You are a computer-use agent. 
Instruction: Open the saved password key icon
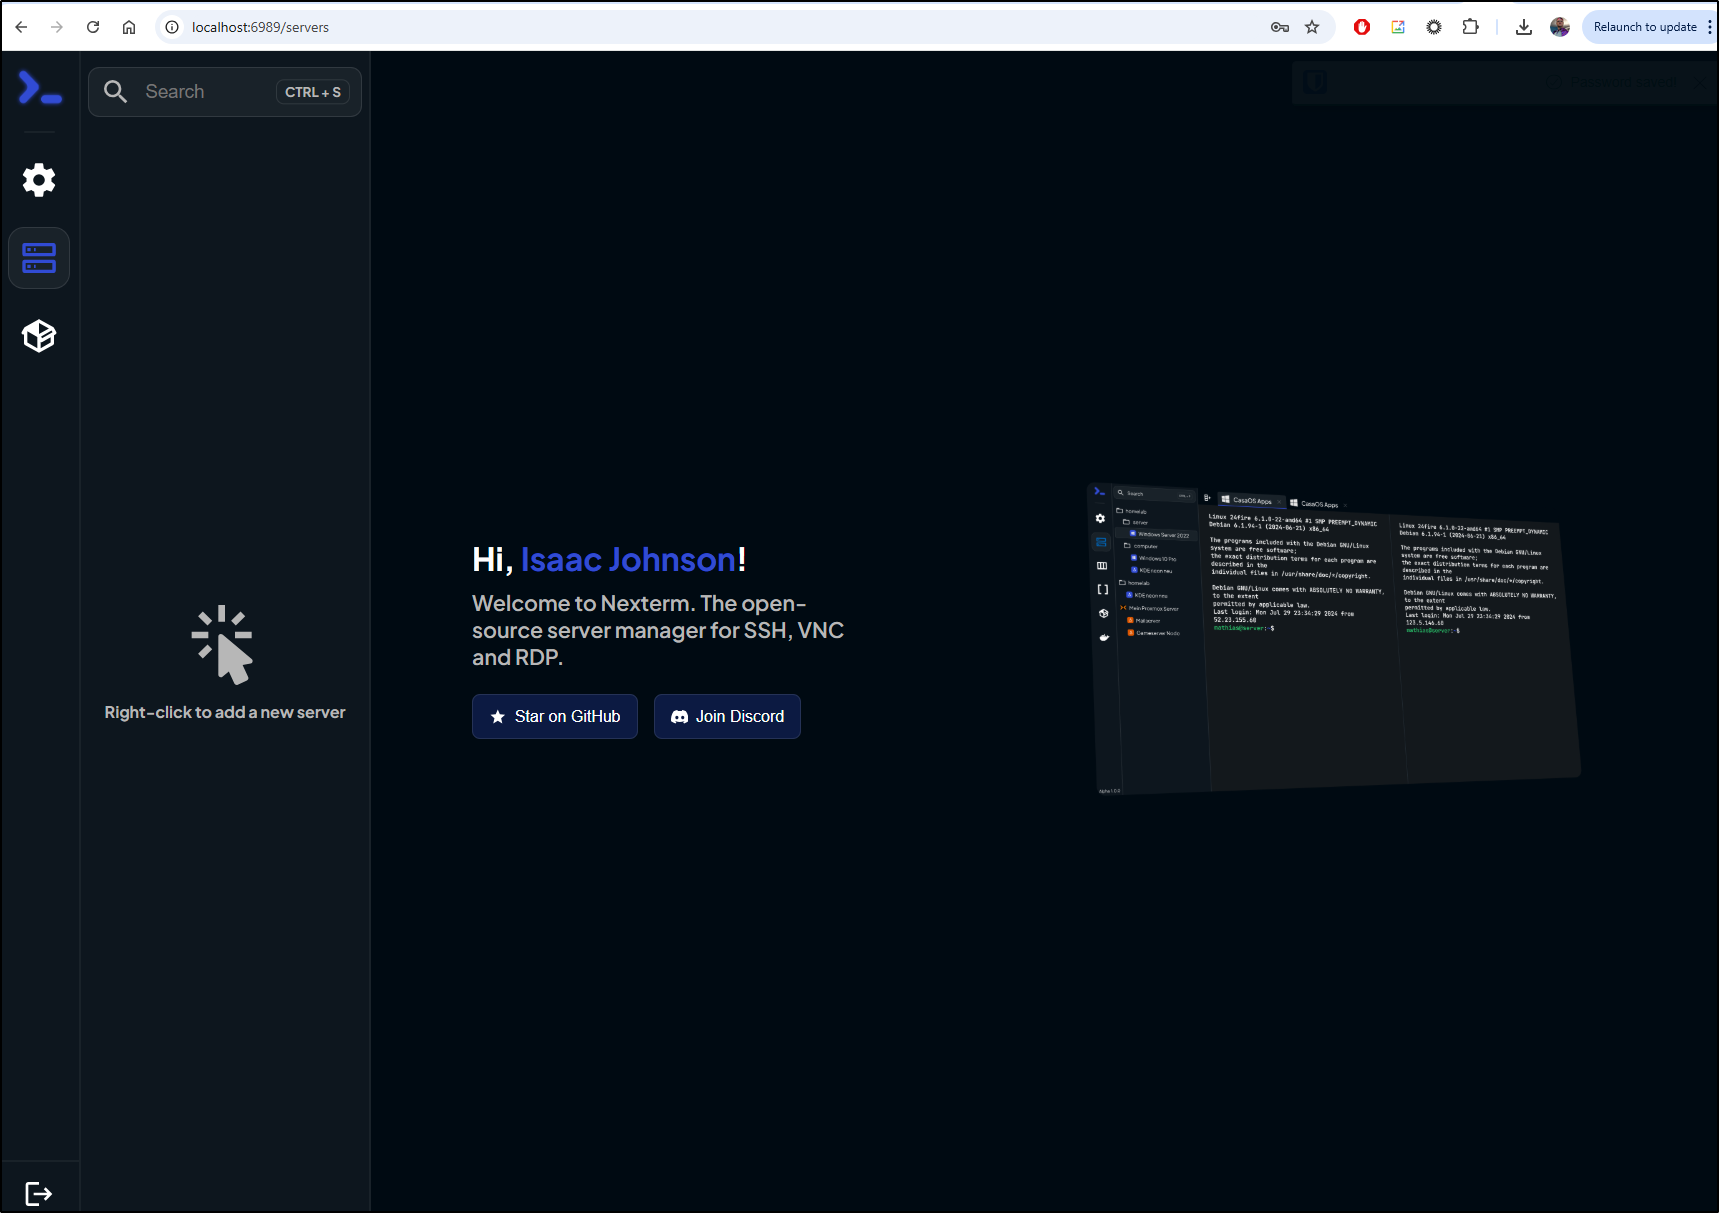pos(1280,27)
